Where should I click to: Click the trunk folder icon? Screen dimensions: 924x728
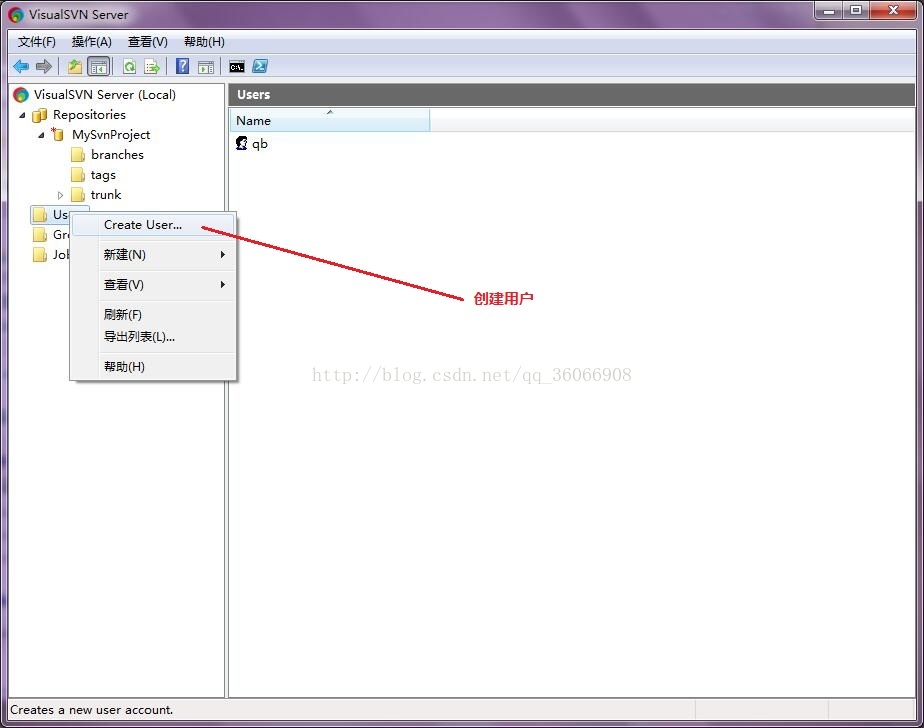click(78, 195)
